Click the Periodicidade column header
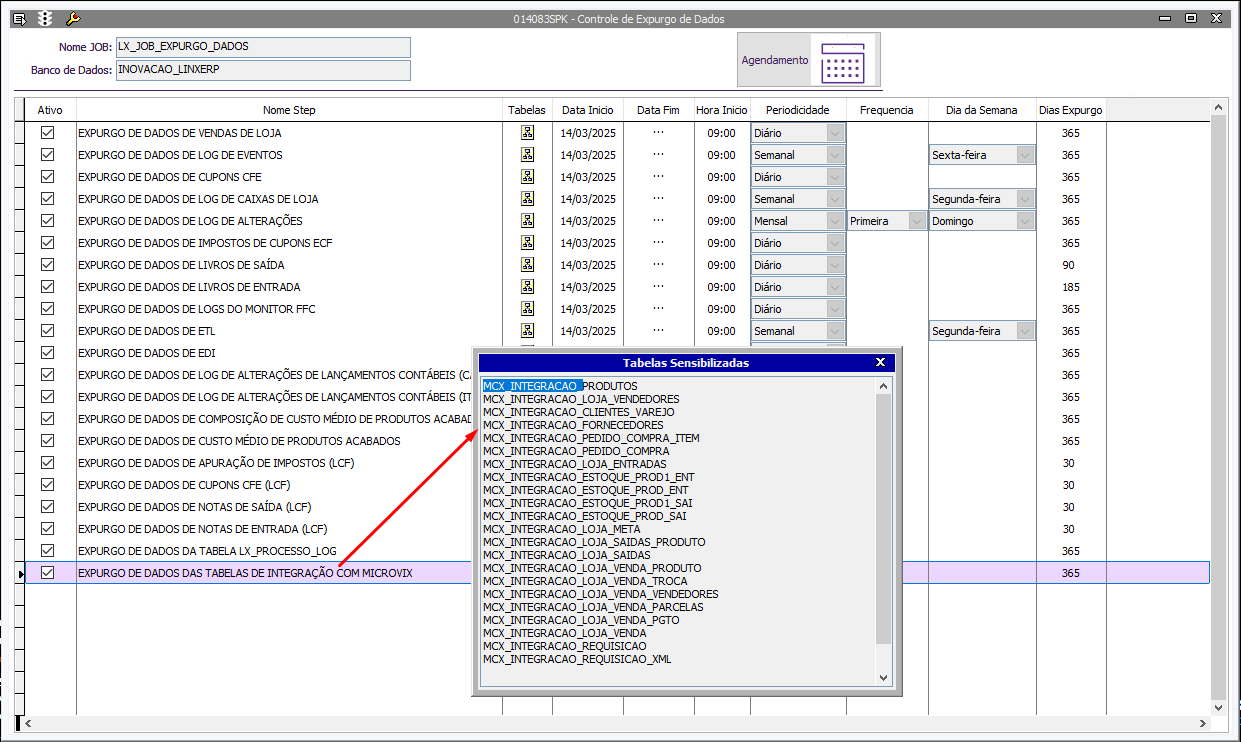Image resolution: width=1241 pixels, height=742 pixels. [798, 110]
